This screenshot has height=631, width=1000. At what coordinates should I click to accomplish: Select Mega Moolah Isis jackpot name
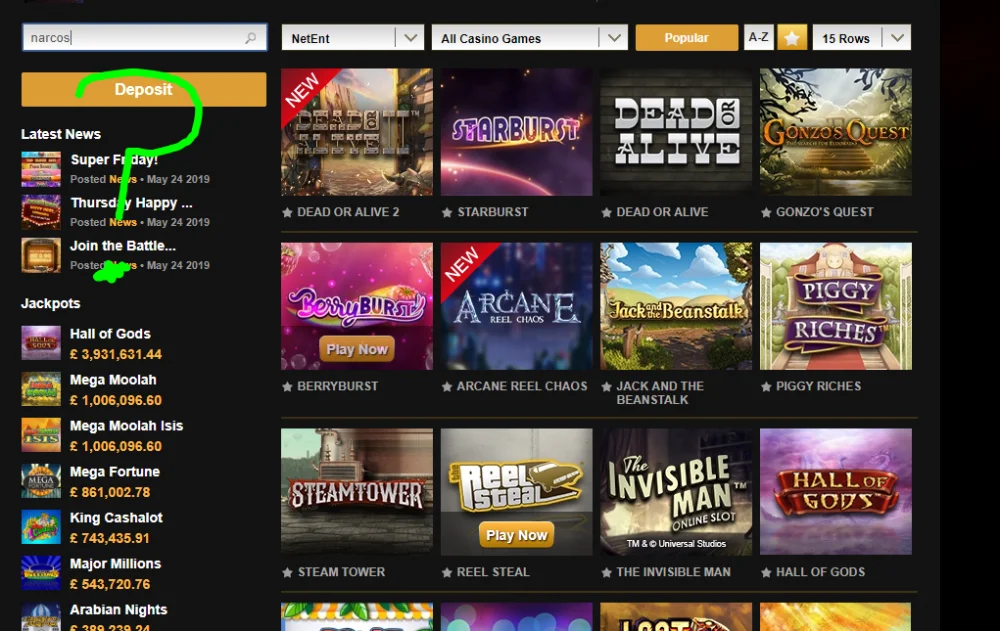(126, 426)
